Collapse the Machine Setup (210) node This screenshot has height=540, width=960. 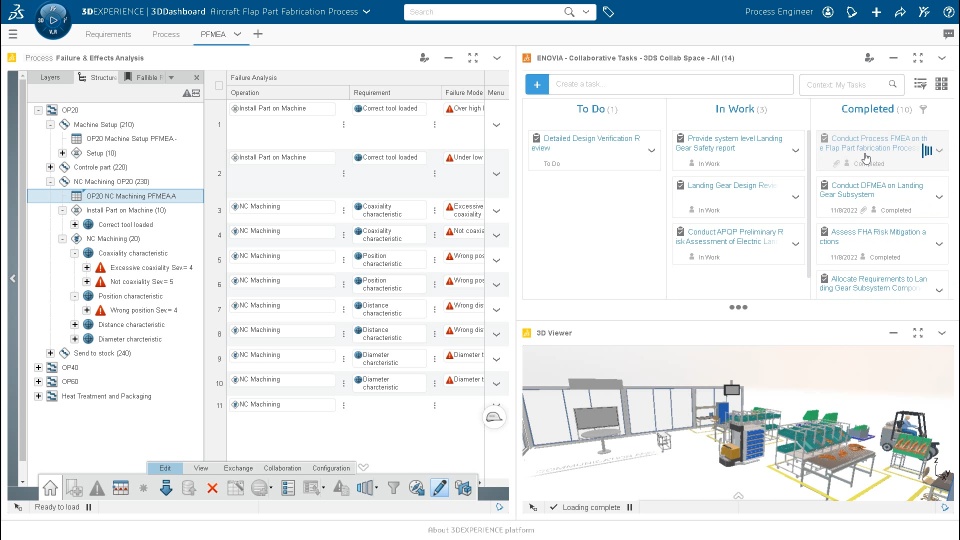click(x=50, y=124)
